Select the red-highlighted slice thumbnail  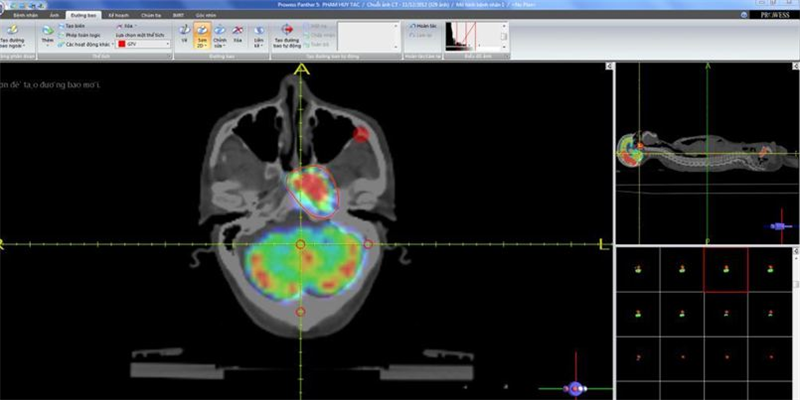tap(724, 270)
